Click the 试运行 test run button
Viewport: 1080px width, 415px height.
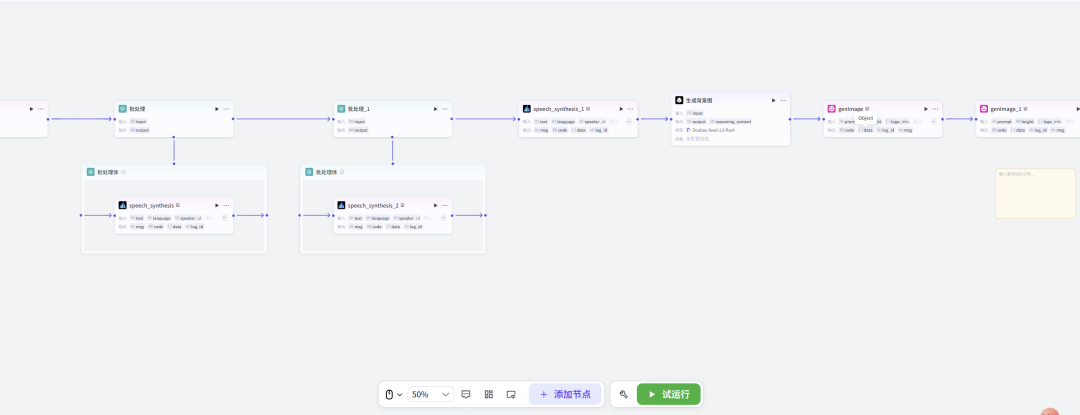[668, 394]
